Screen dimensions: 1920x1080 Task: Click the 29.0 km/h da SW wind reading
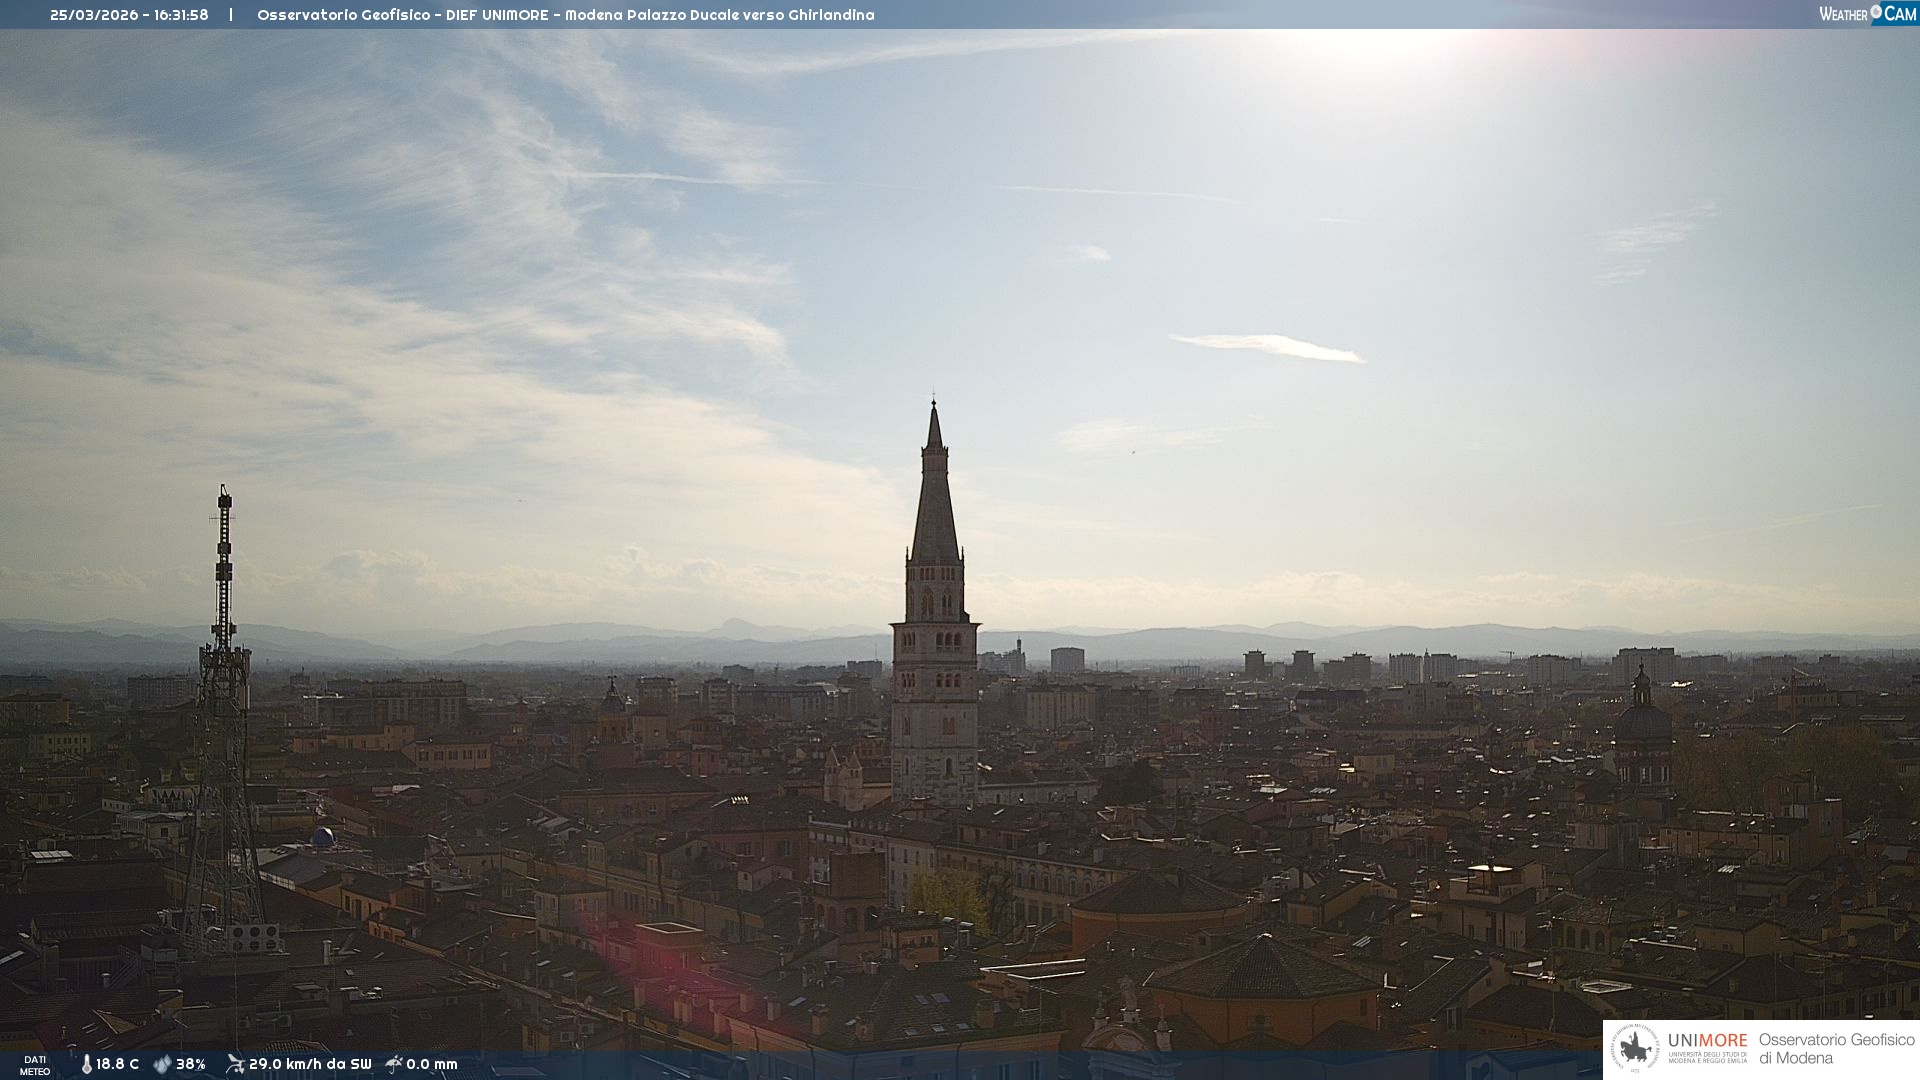(x=310, y=1064)
